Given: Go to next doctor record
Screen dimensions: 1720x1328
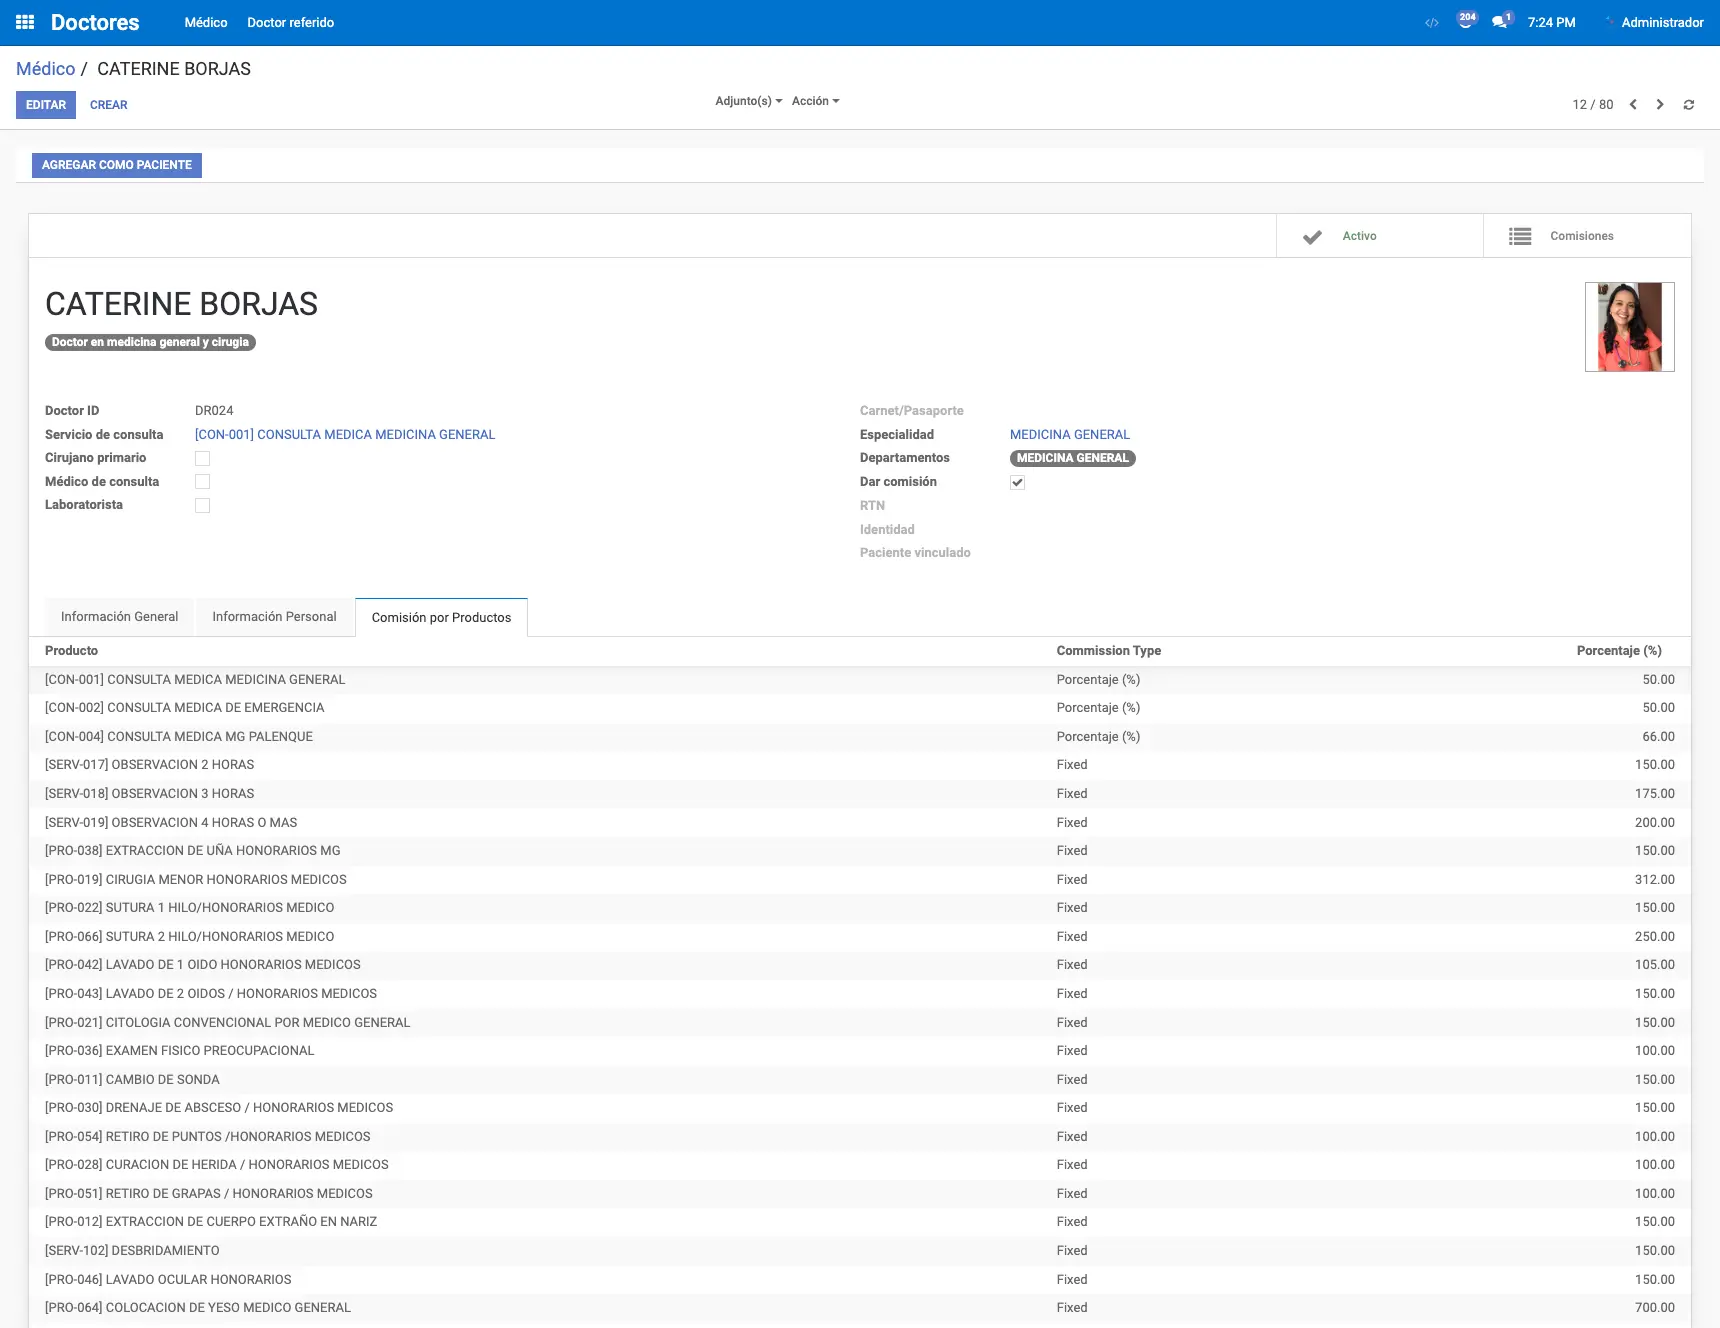Looking at the screenshot, I should [x=1660, y=105].
